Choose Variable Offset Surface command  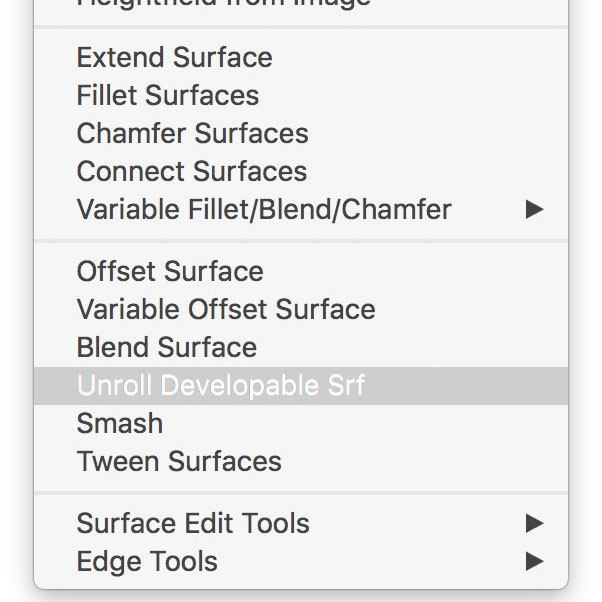tap(301, 309)
